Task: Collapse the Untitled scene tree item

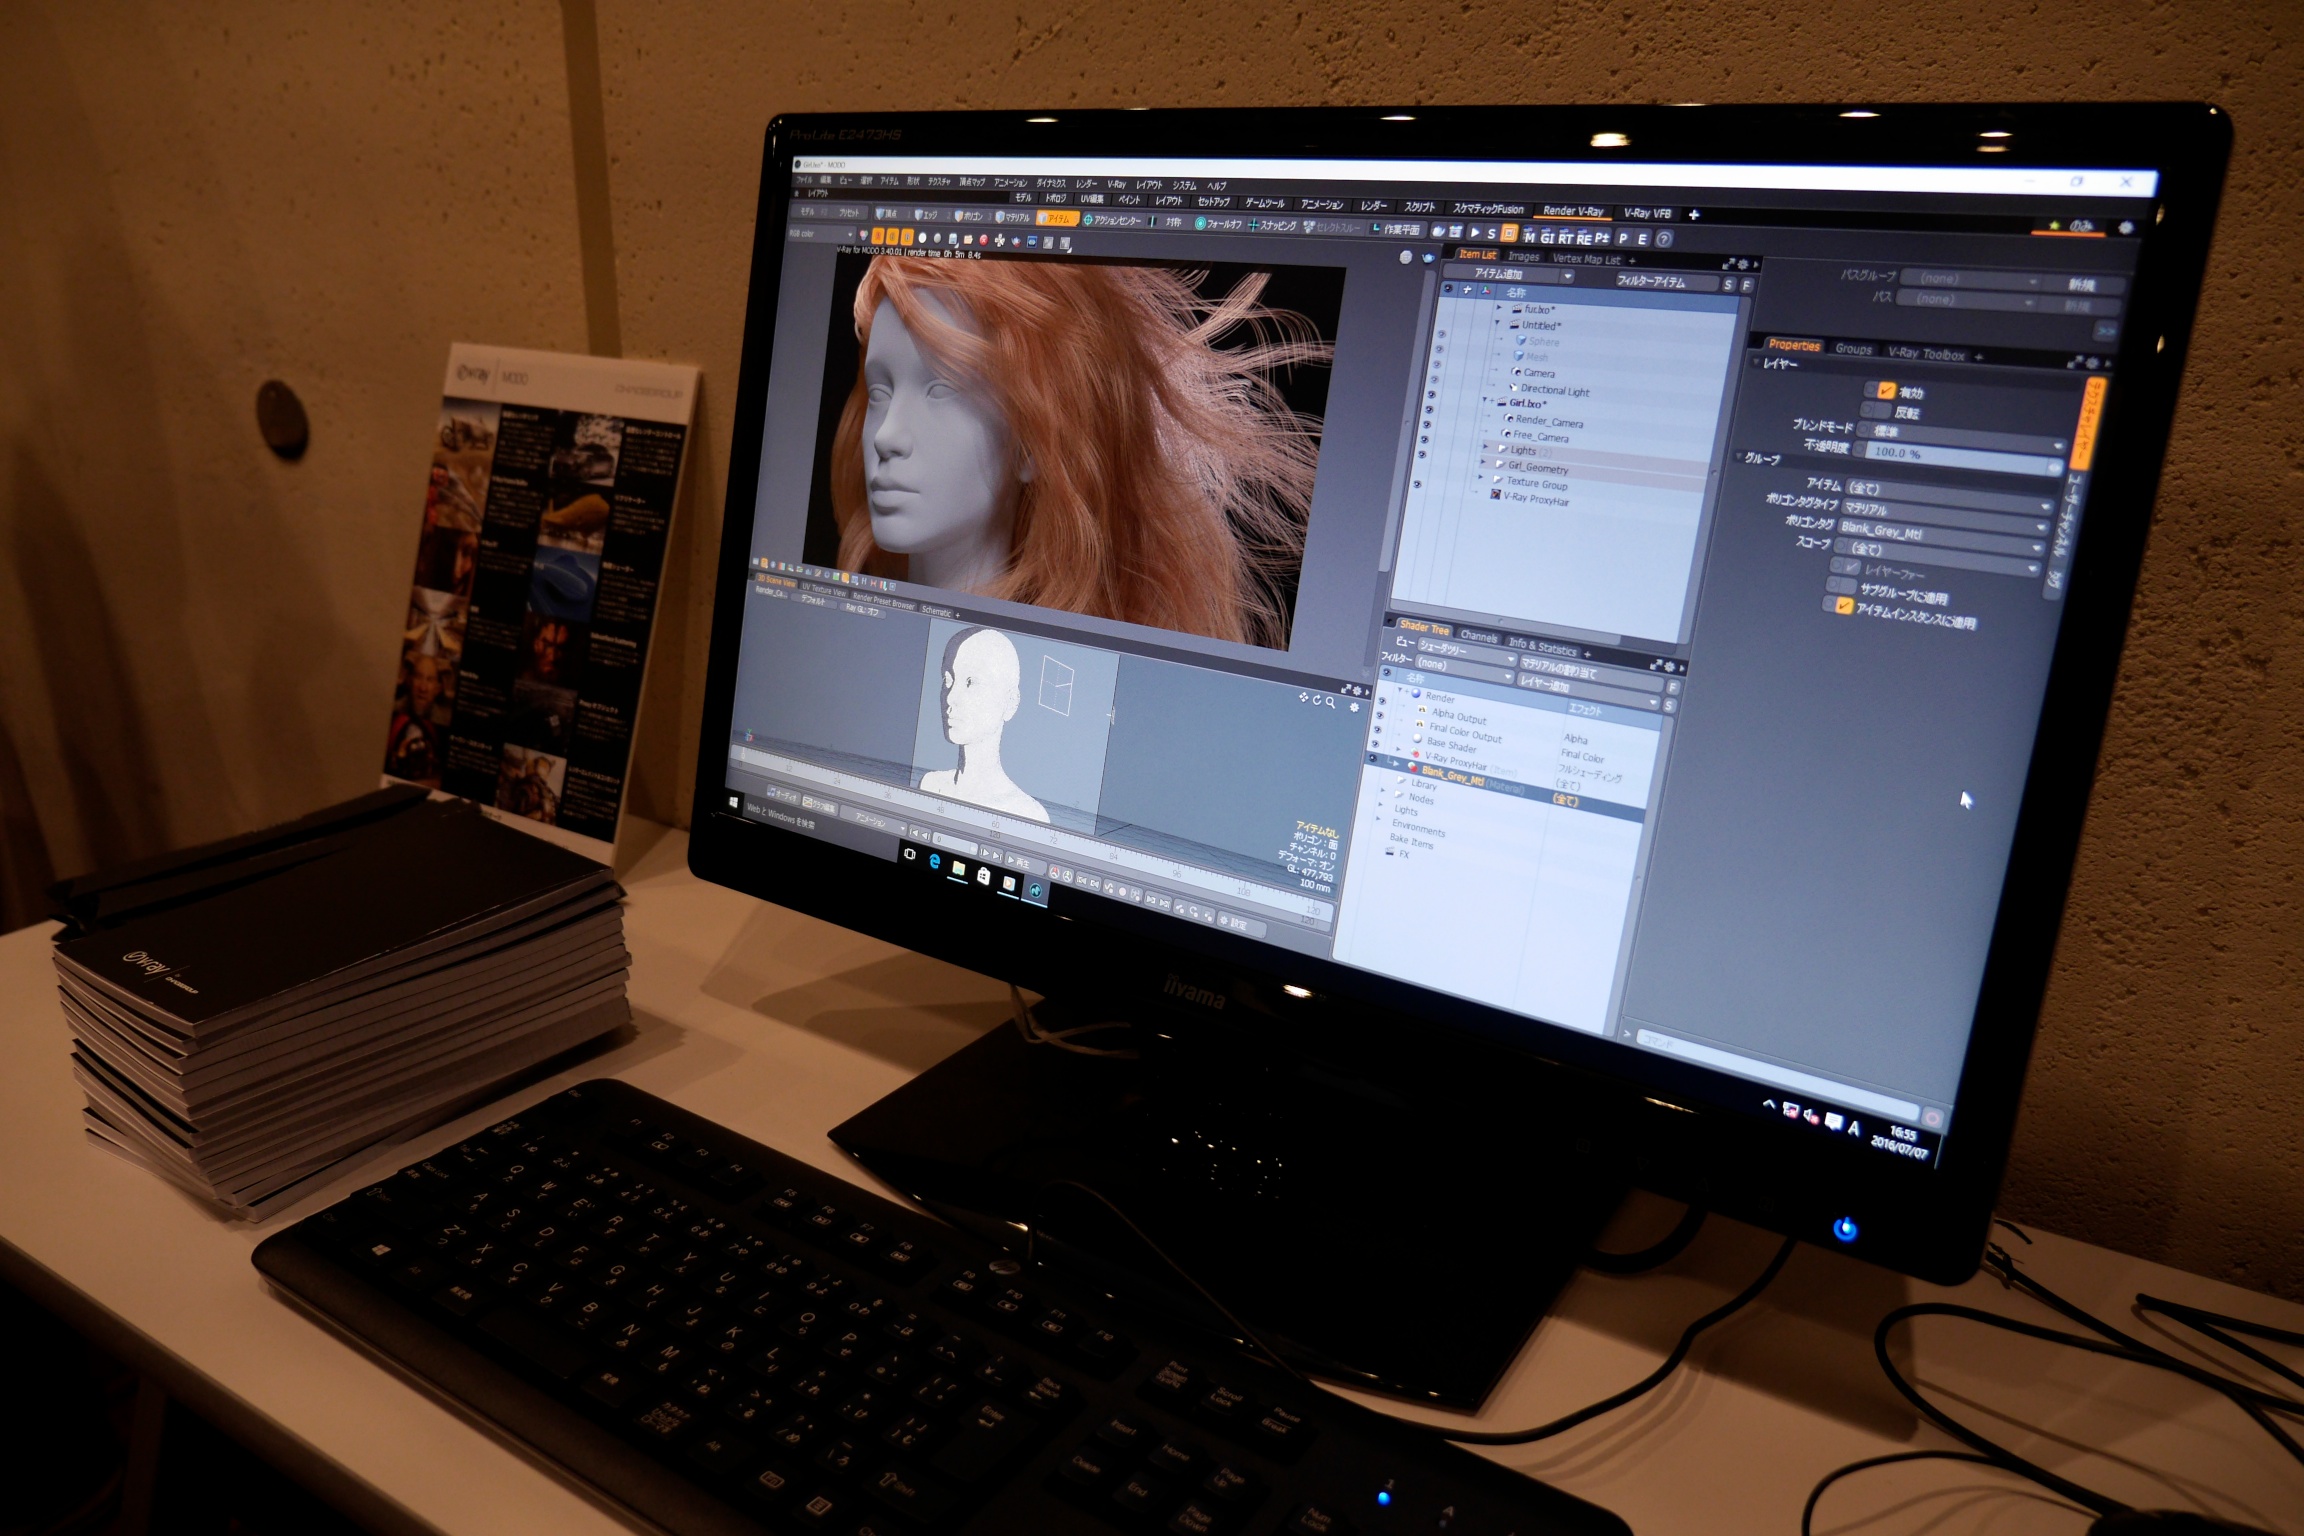Action: point(1497,324)
